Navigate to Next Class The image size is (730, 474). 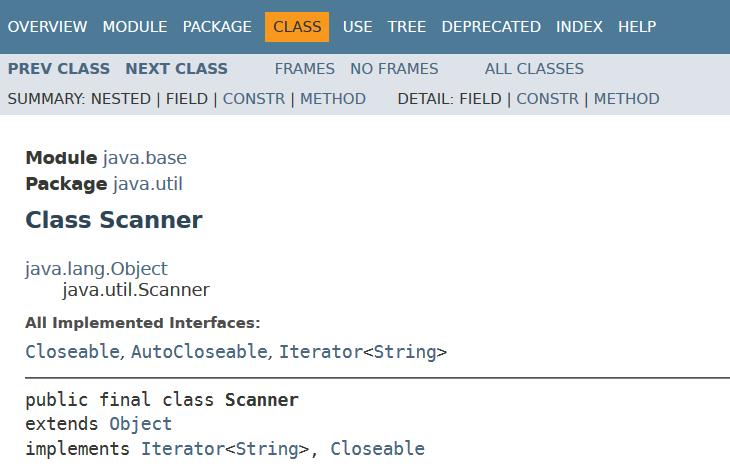(176, 69)
